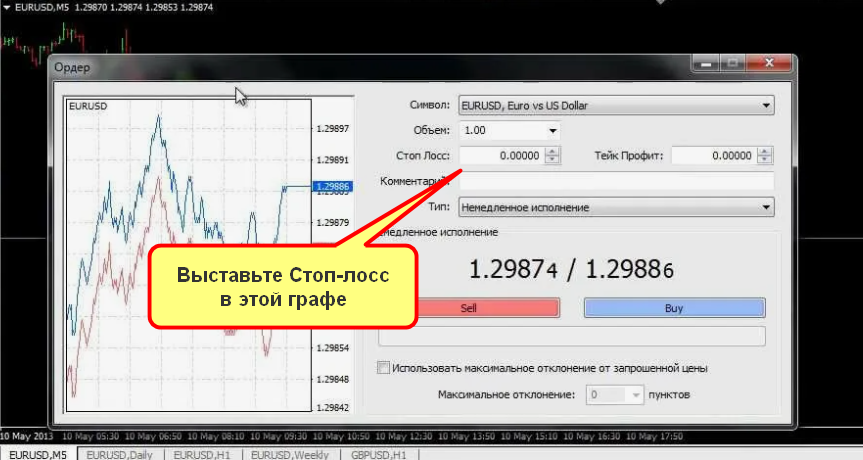
Task: Click the 10 May 2013 date label
Action: [27, 436]
